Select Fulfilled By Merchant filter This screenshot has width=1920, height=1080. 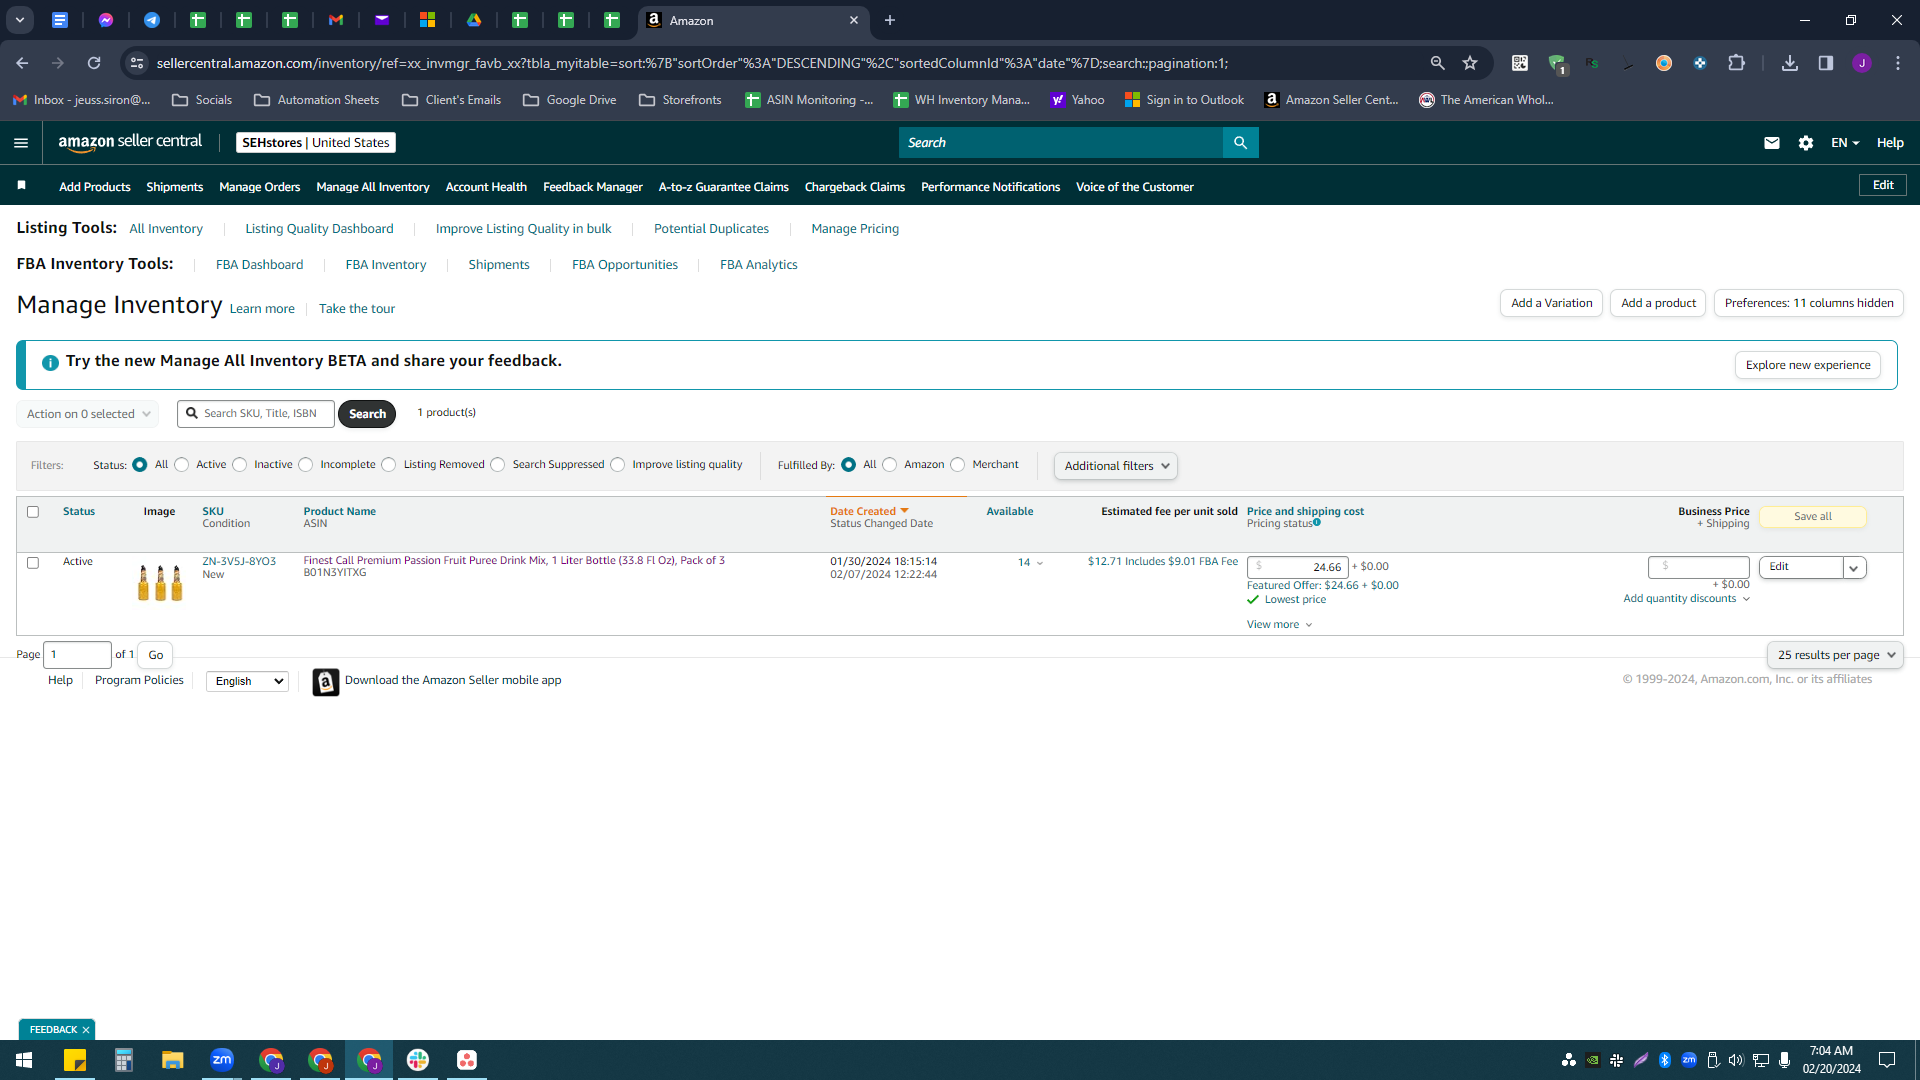[958, 465]
